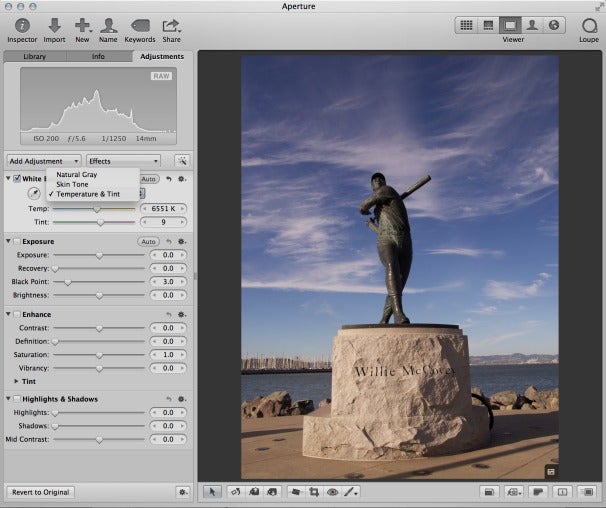Switch to Split View layout

point(488,26)
